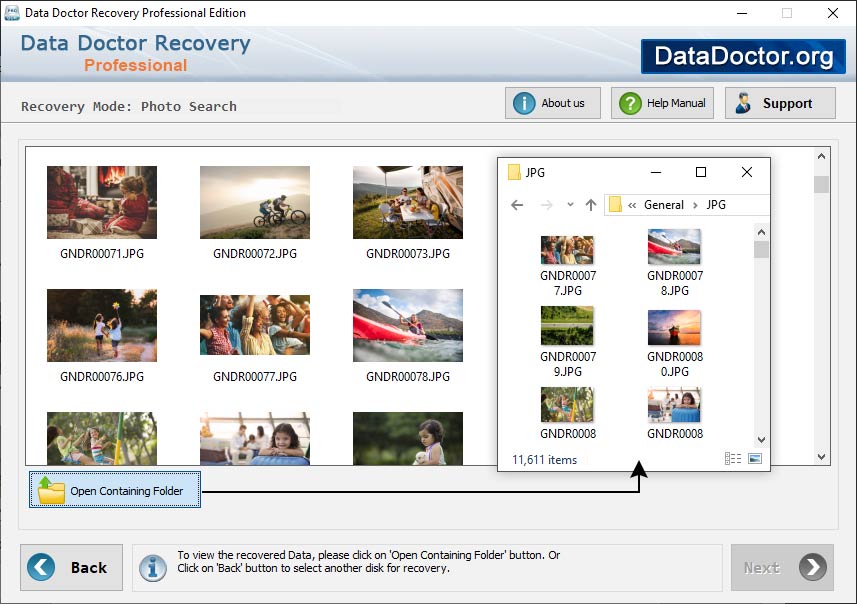Select the swing photo file in explorer
This screenshot has width=857, height=604.
point(567,413)
